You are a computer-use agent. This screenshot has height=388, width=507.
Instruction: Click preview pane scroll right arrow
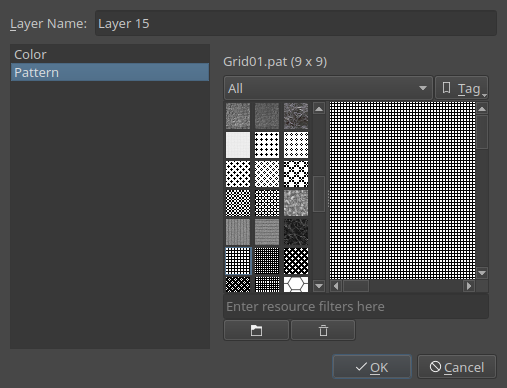point(469,286)
